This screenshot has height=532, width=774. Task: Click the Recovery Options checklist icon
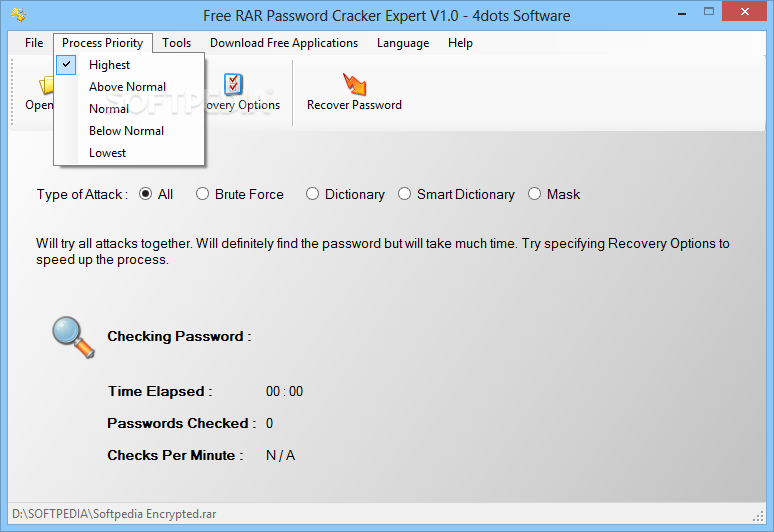click(x=233, y=84)
